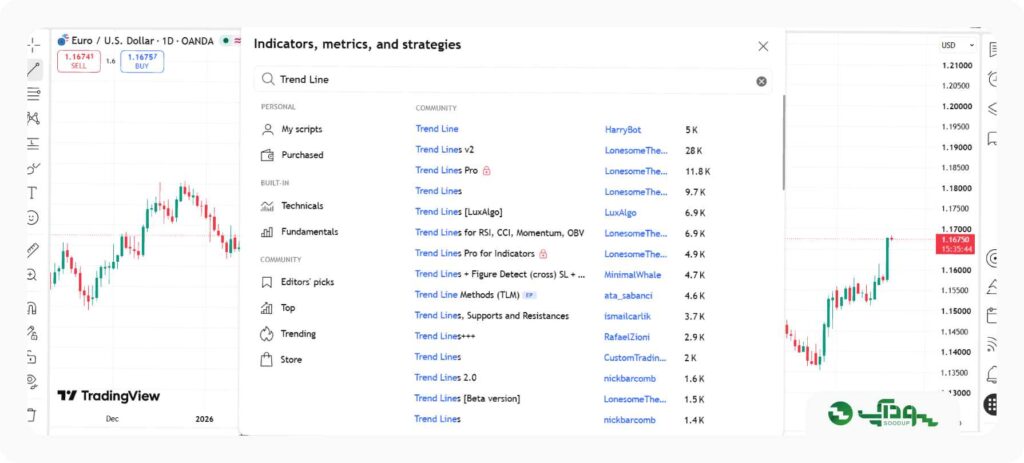This screenshot has height=463, width=1024.
Task: Open the notifications bell icon
Action: (993, 374)
